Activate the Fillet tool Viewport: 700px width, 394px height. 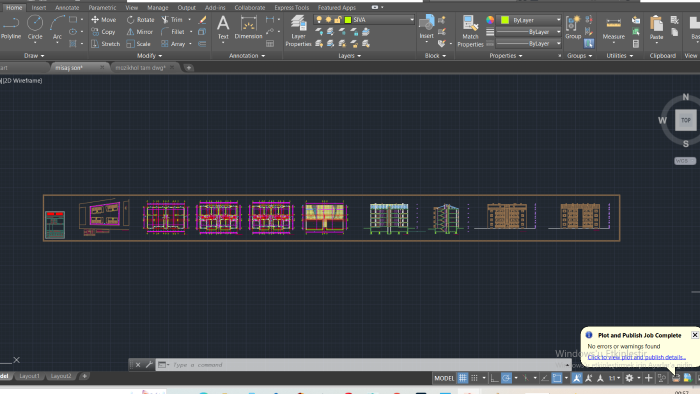coord(173,32)
